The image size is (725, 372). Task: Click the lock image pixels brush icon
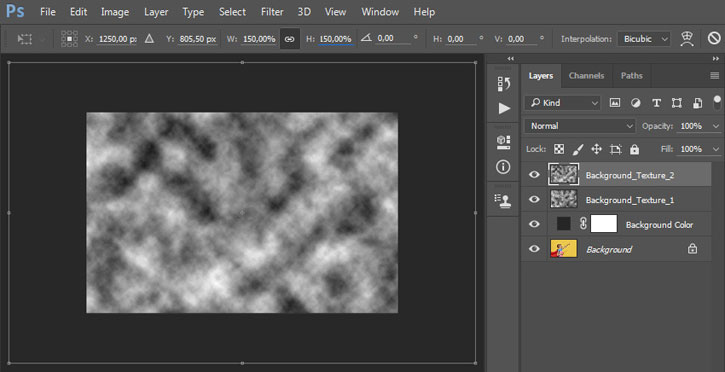click(578, 149)
